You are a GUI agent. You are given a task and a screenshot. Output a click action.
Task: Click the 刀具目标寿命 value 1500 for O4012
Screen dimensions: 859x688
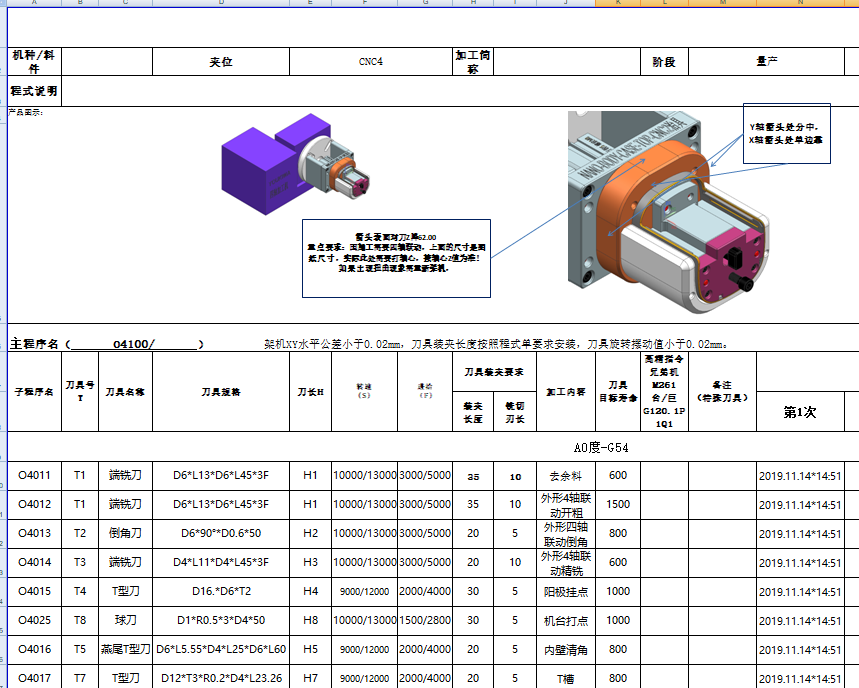pos(617,505)
